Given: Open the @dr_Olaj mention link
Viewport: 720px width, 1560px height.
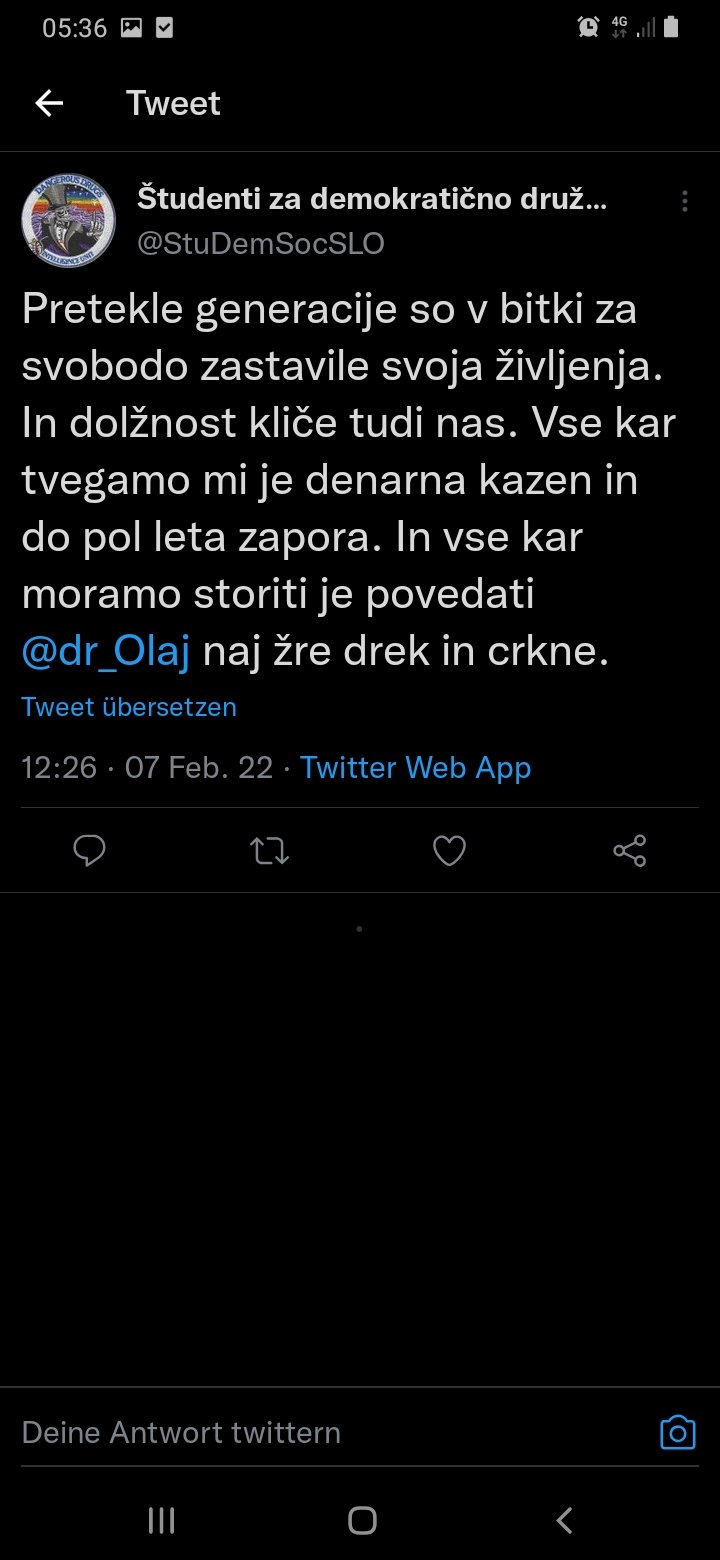Looking at the screenshot, I should (106, 652).
